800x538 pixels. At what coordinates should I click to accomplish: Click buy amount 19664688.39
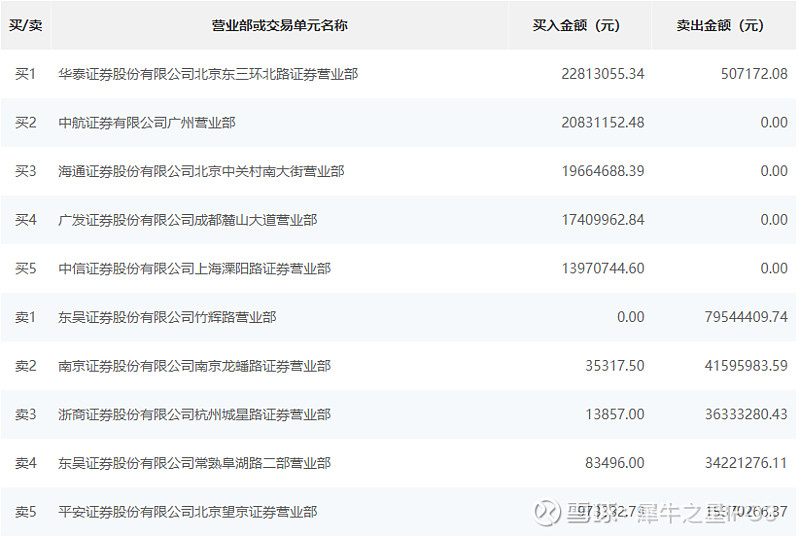pos(603,171)
